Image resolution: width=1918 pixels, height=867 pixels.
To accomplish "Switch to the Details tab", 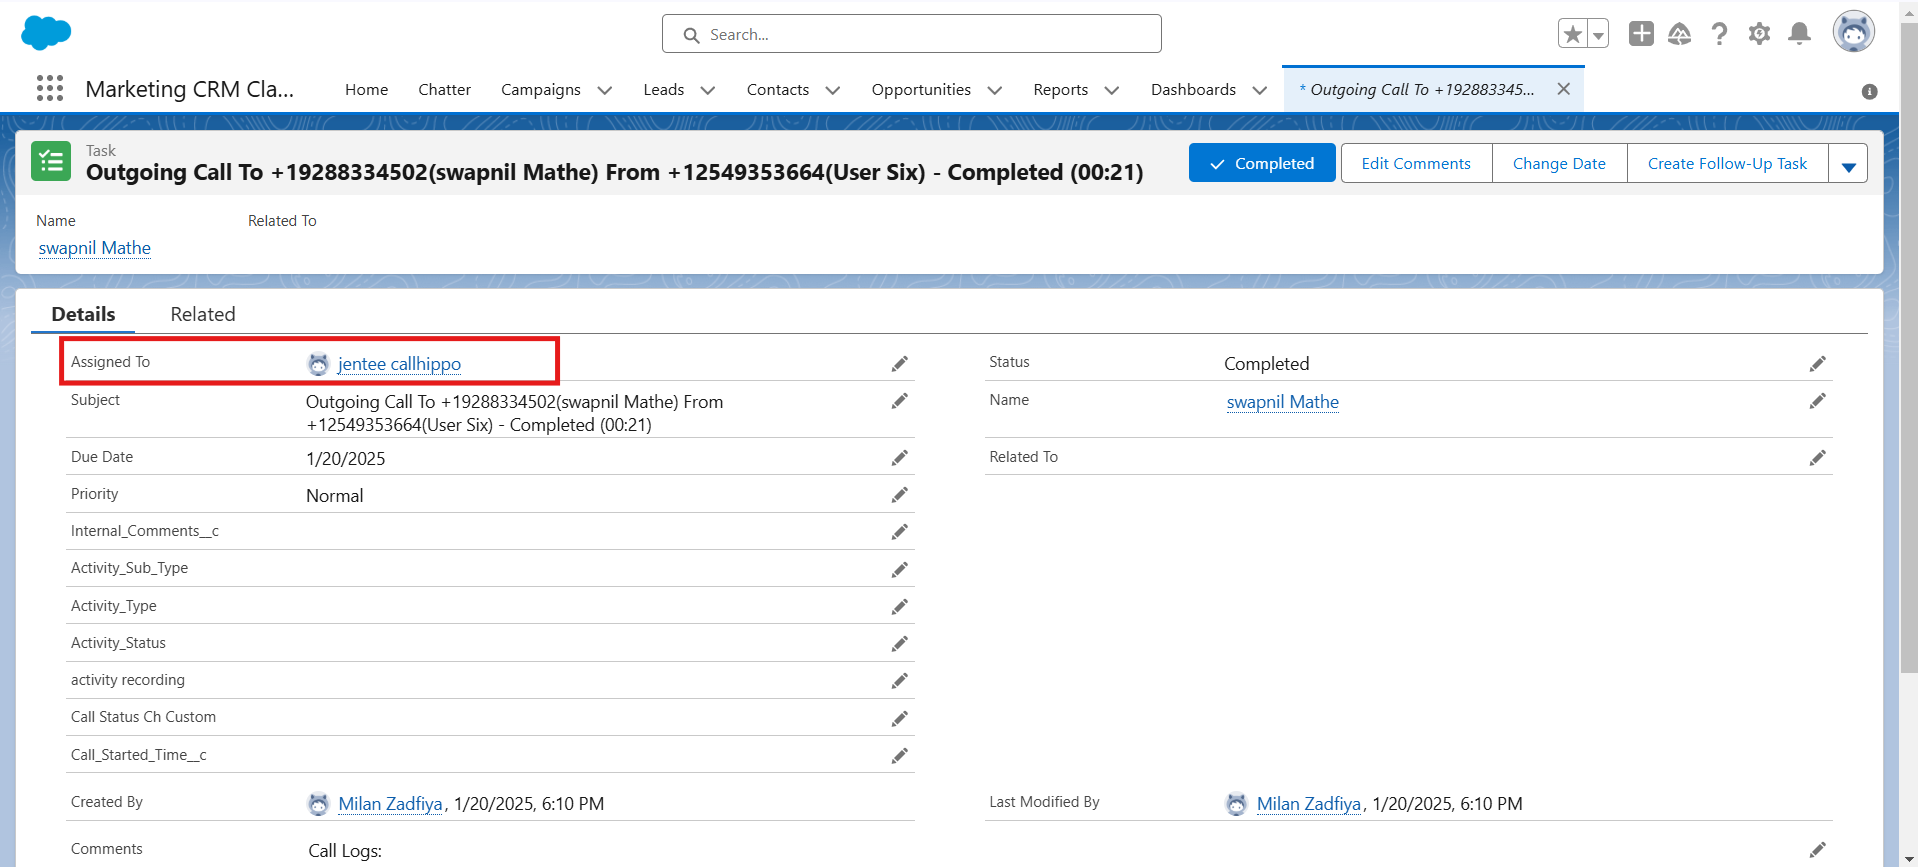I will pyautogui.click(x=83, y=314).
